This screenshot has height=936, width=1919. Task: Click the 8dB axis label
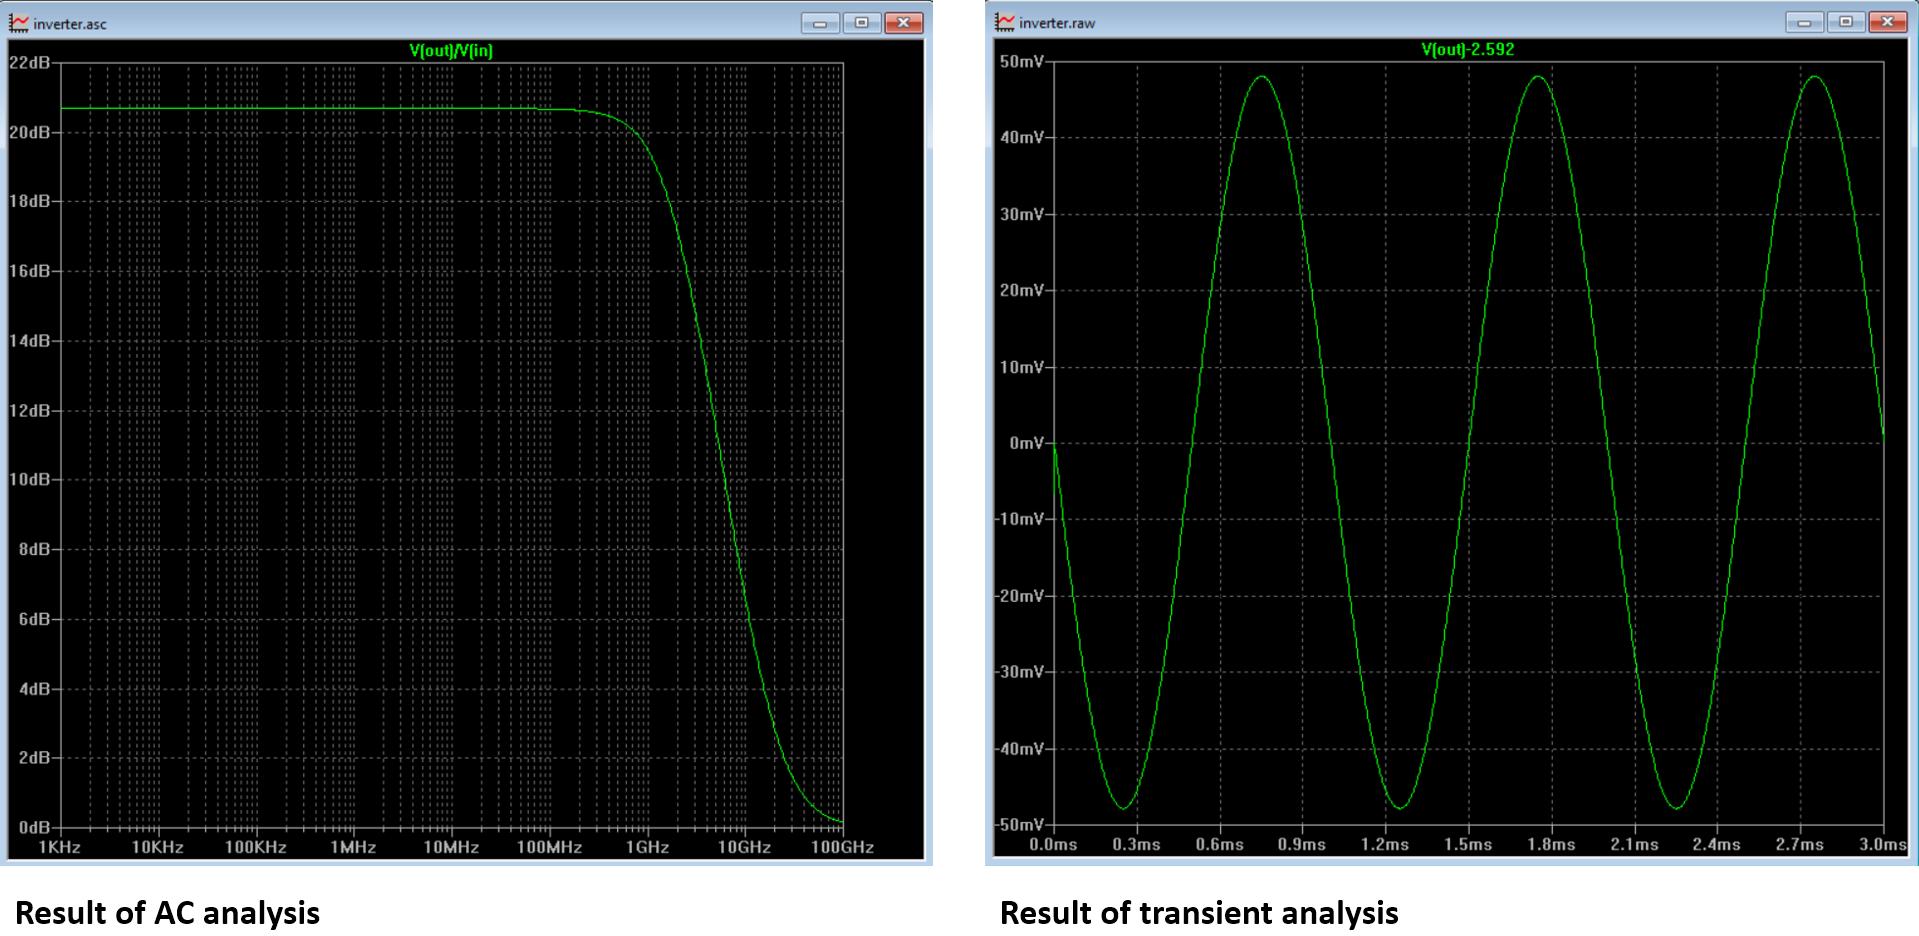tap(35, 549)
